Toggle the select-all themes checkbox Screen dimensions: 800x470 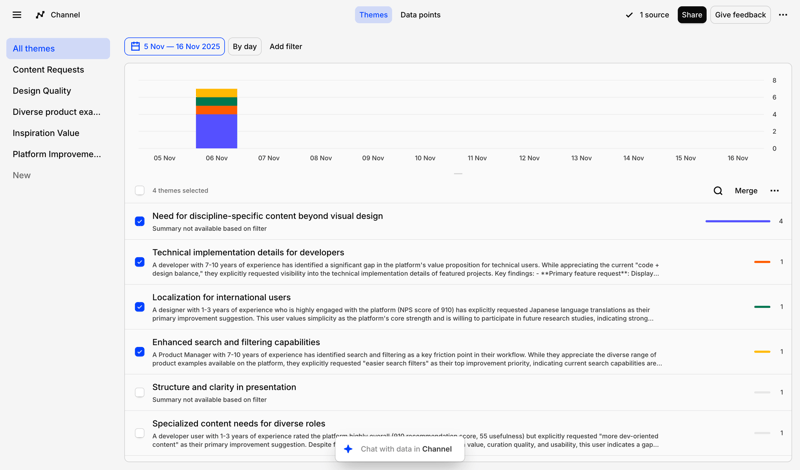click(140, 191)
